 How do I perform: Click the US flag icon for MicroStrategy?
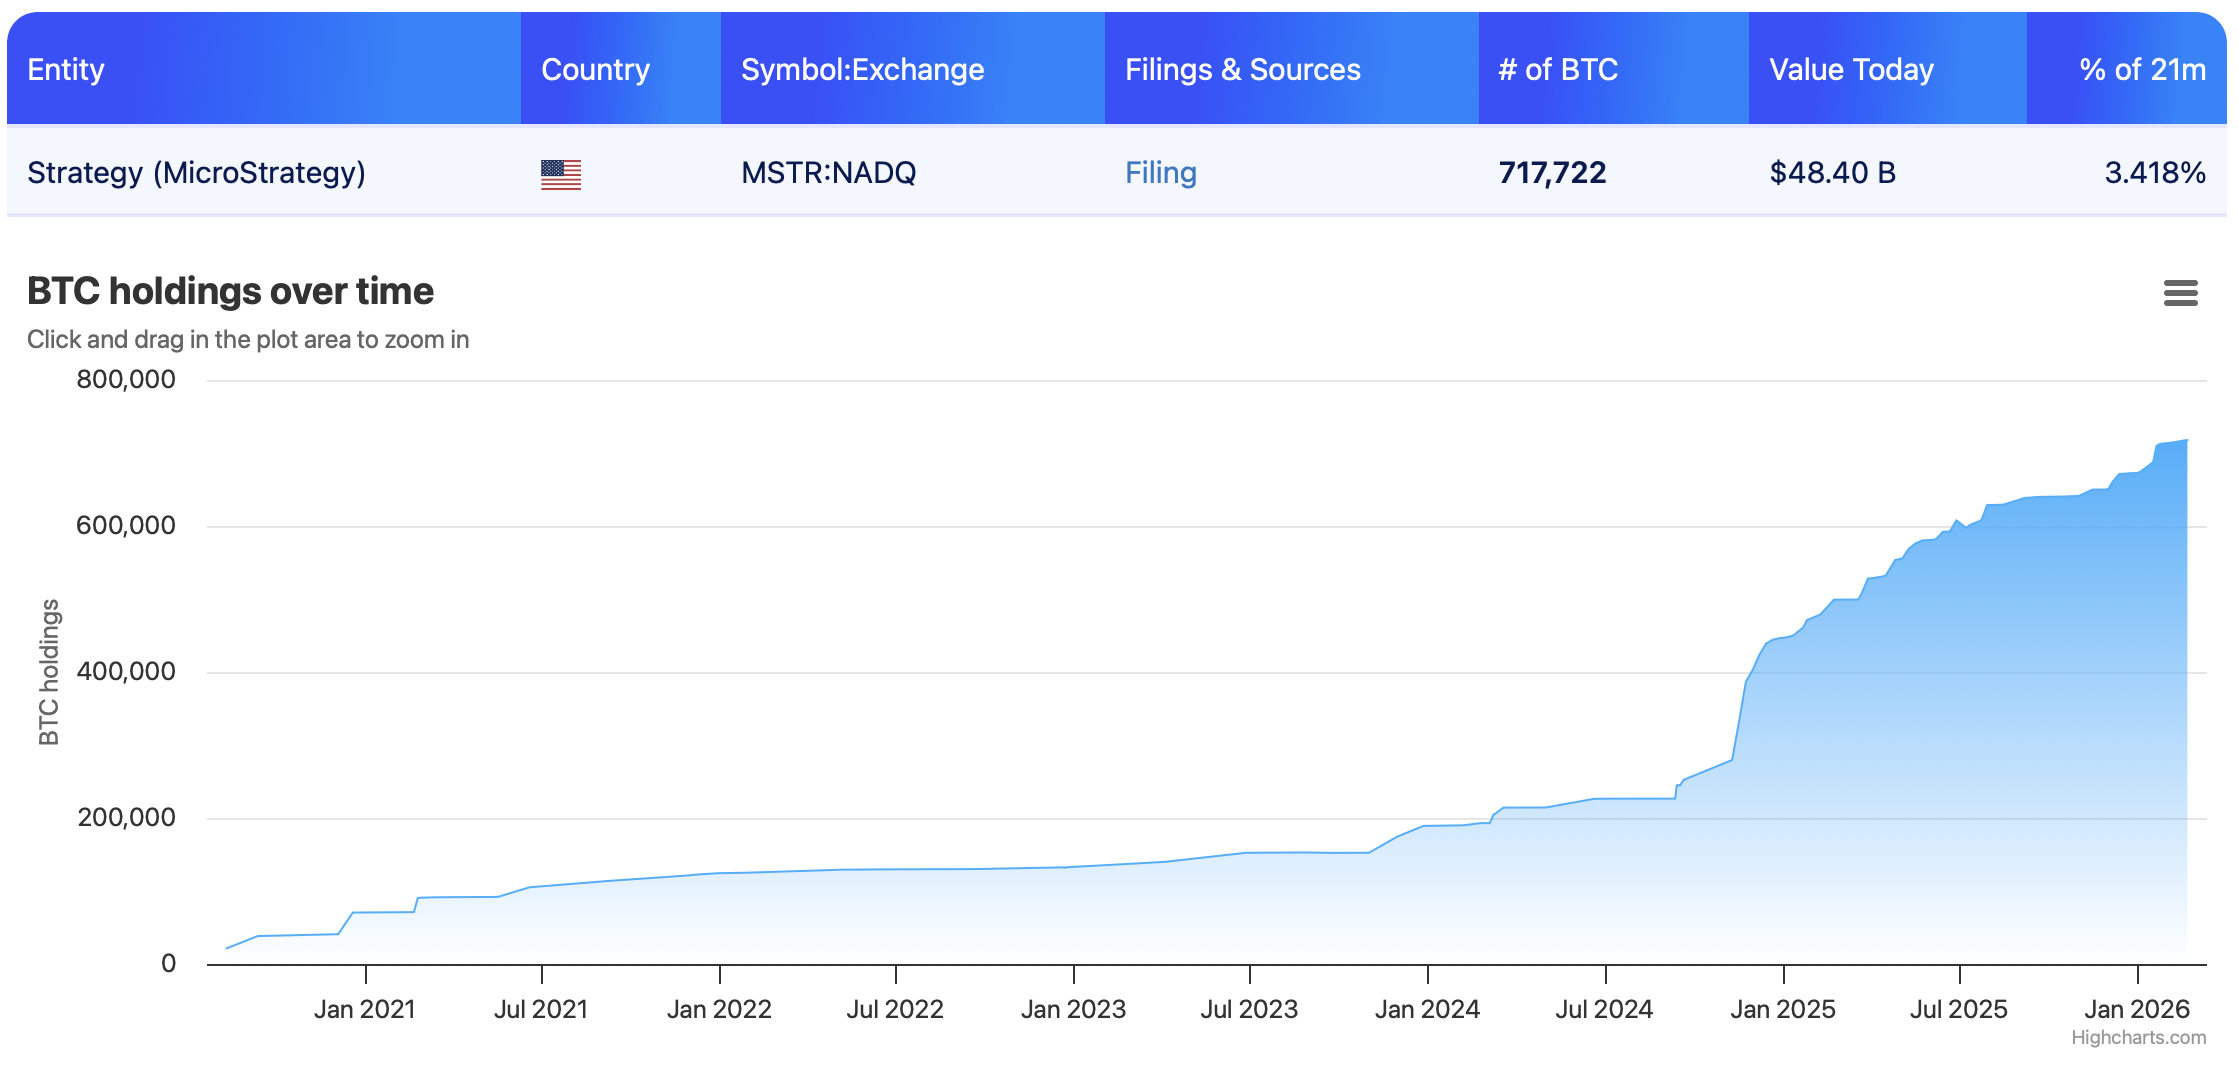point(560,173)
